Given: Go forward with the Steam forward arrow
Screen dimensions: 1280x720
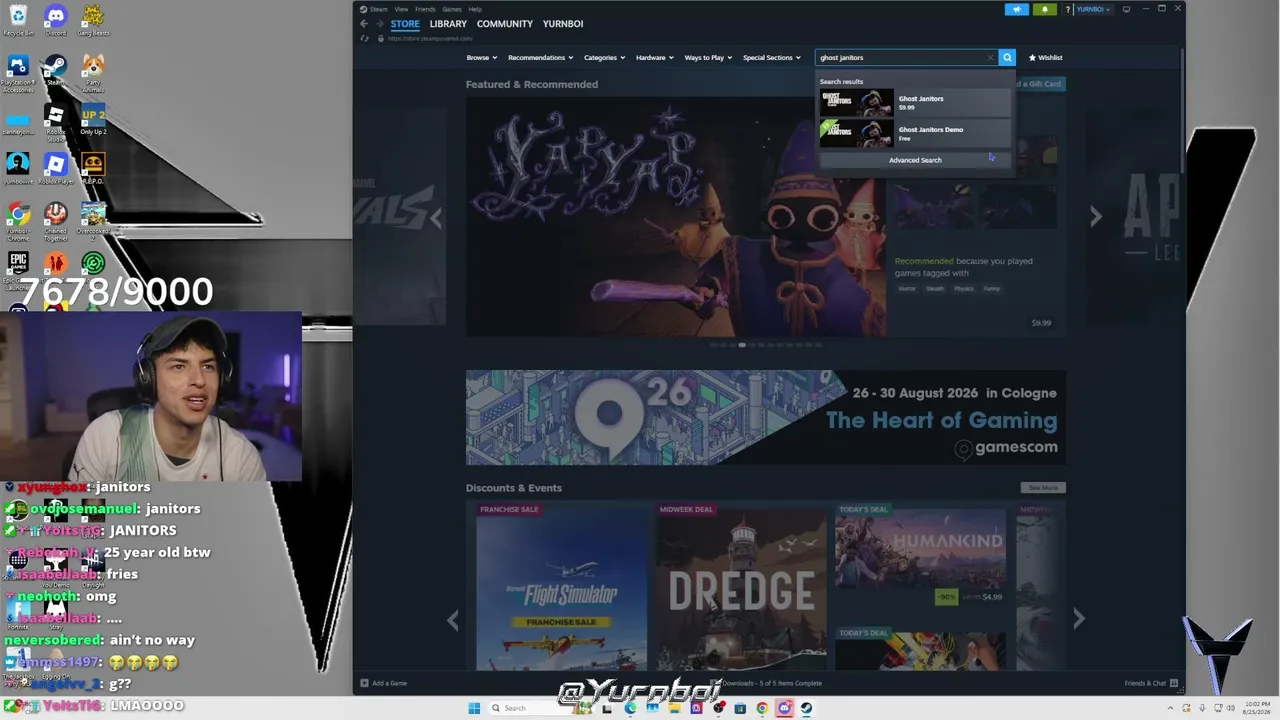Looking at the screenshot, I should pos(379,24).
